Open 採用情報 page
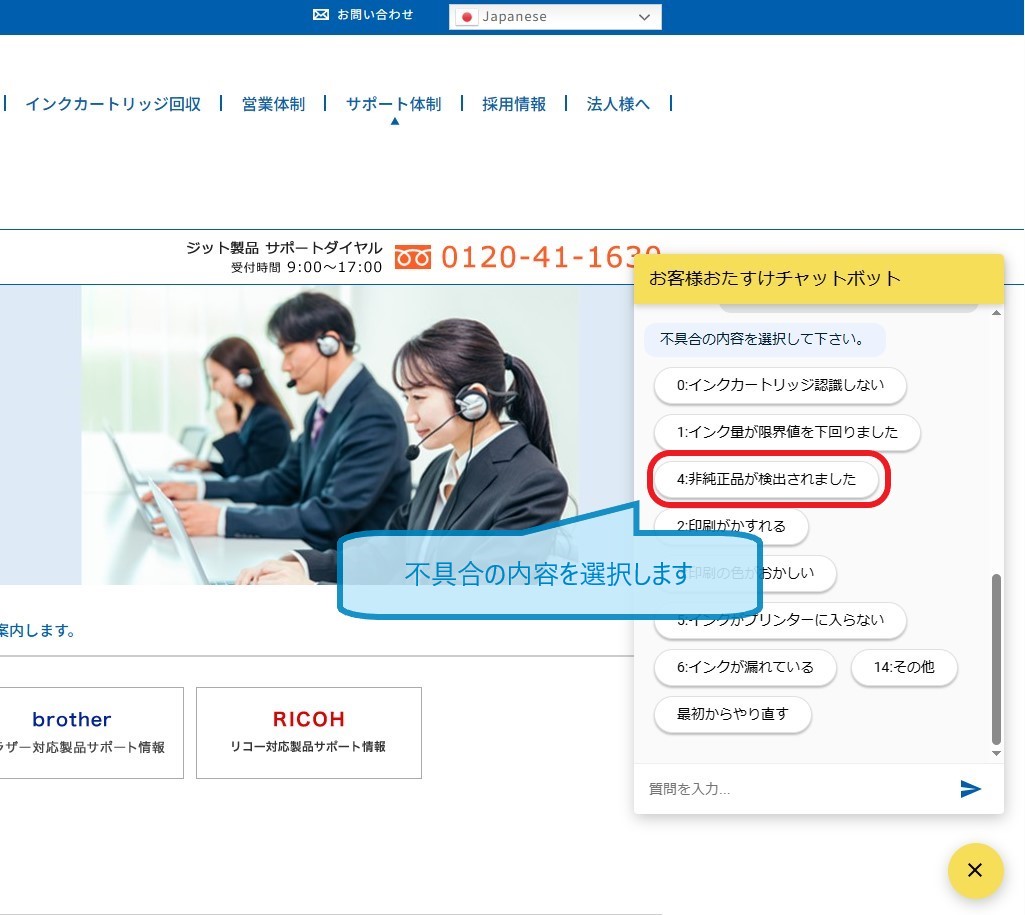Screen dimensions: 1025x915 (514, 104)
